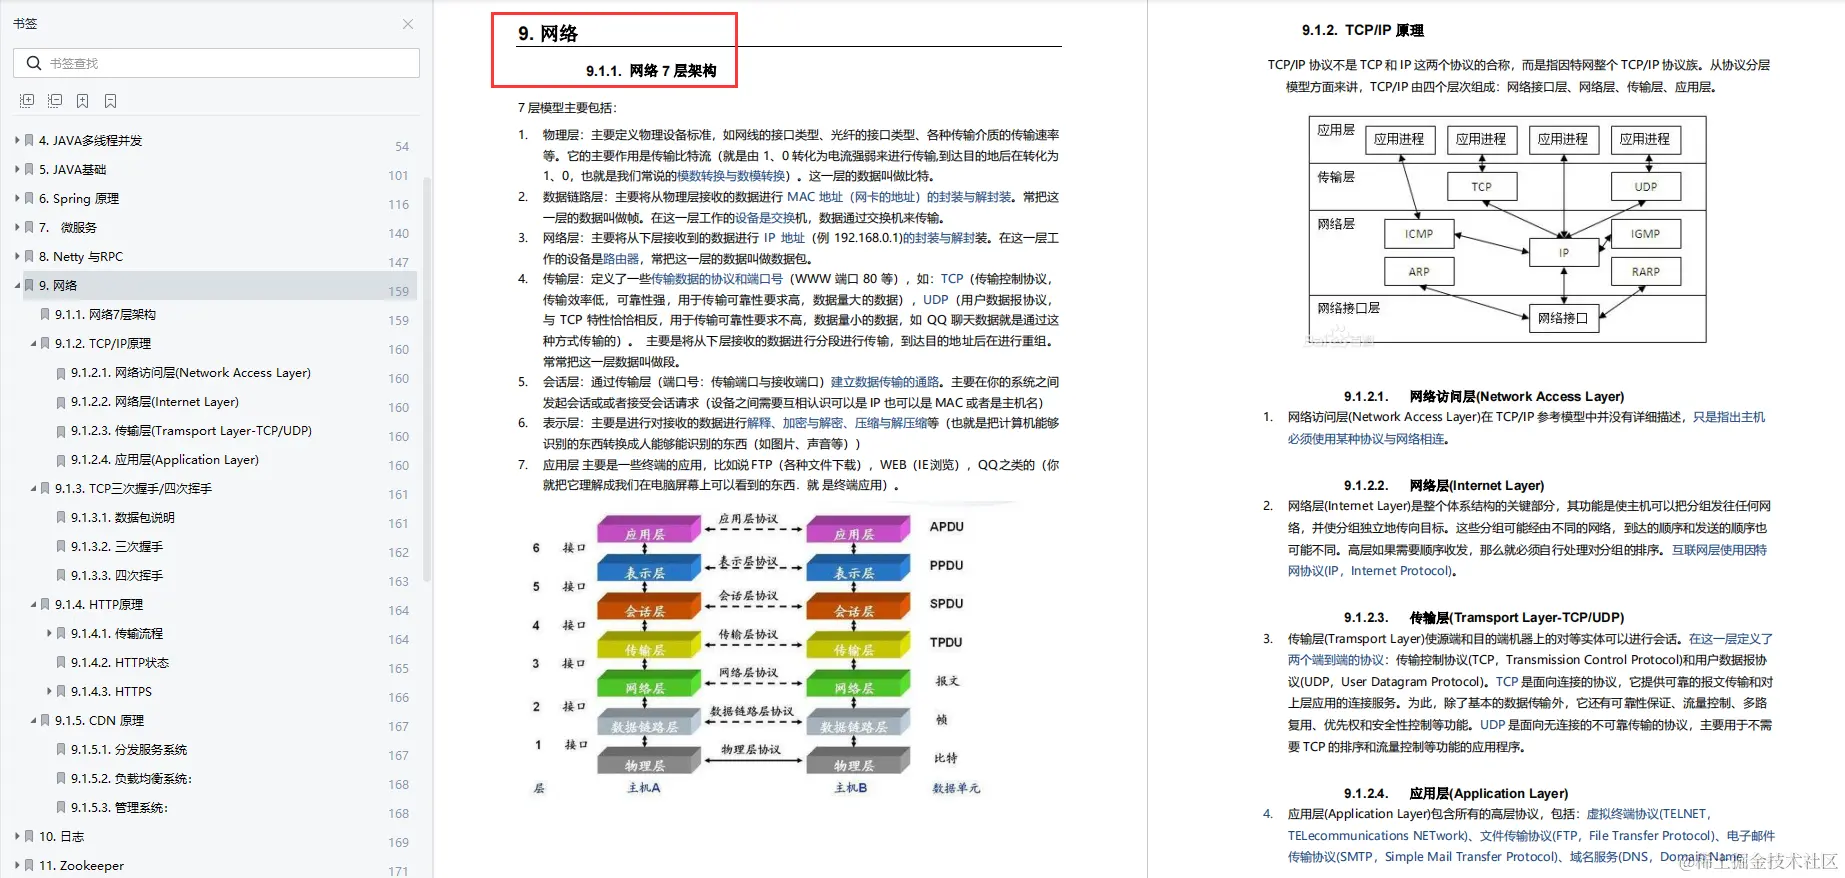Open bookmark 9.1.2.3. 传输层(Tramsport Layer-TCP/UDP)

click(x=191, y=431)
